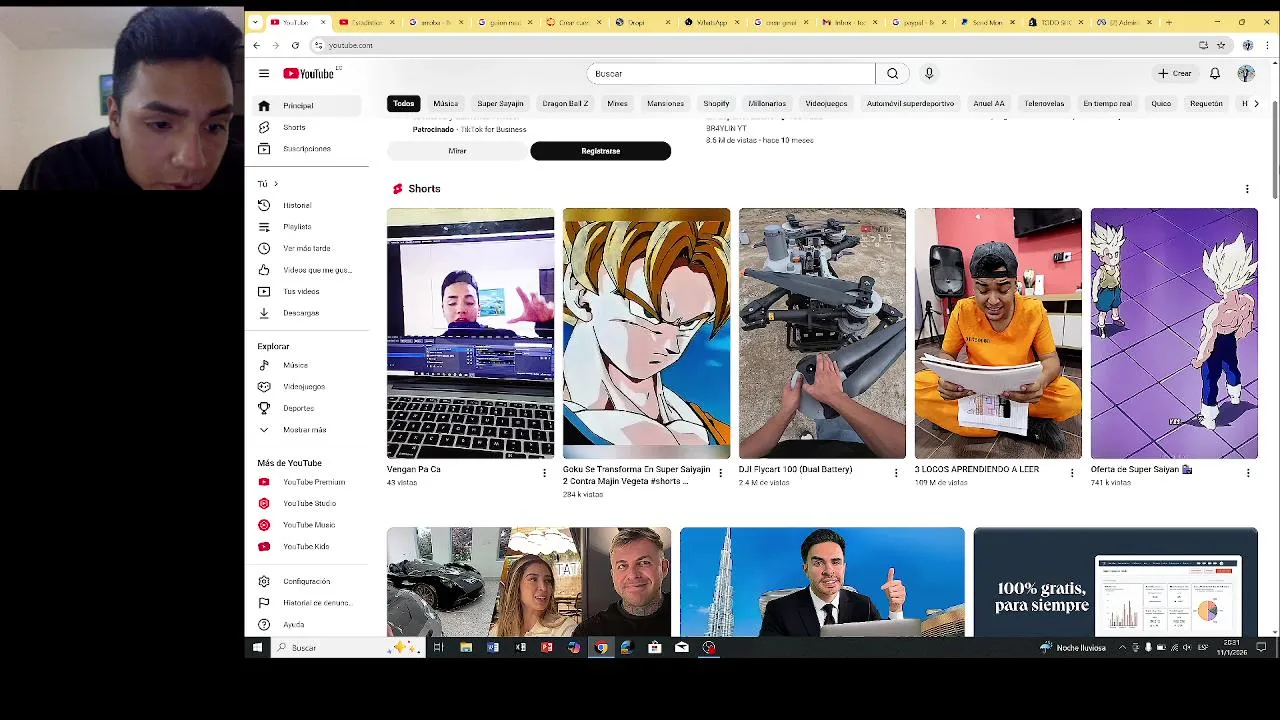This screenshot has width=1280, height=720.
Task: Select the Super Sayajin filter chip
Action: click(500, 103)
